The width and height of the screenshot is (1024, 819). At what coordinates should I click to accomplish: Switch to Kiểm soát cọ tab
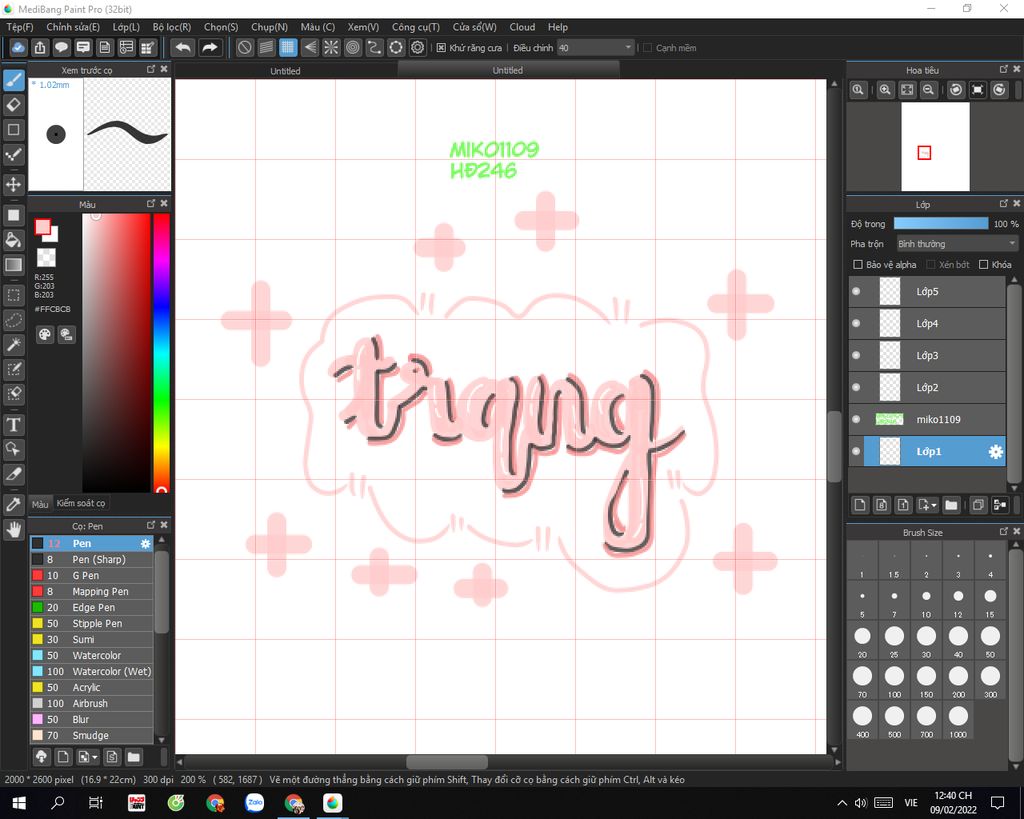(80, 503)
